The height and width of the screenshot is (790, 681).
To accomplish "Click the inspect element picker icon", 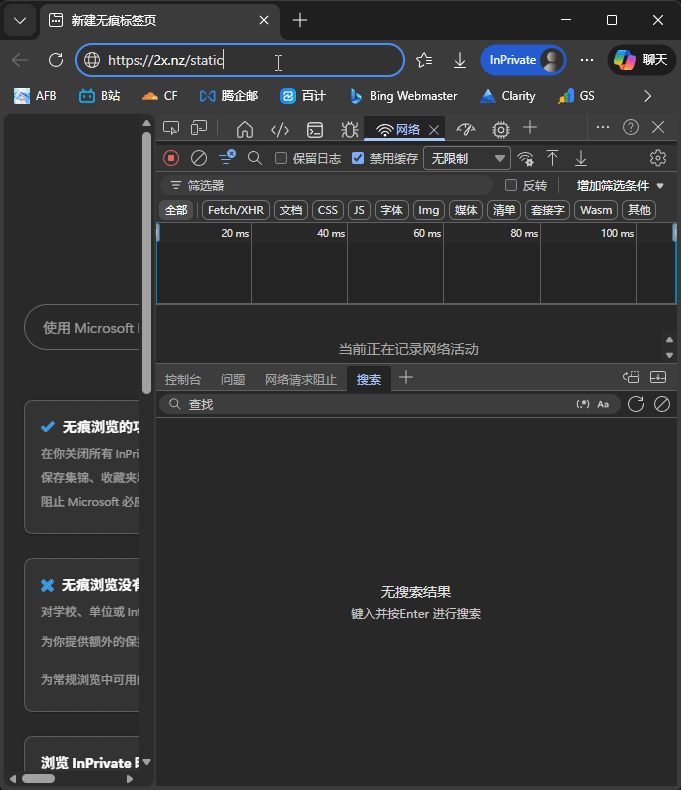I will (171, 128).
